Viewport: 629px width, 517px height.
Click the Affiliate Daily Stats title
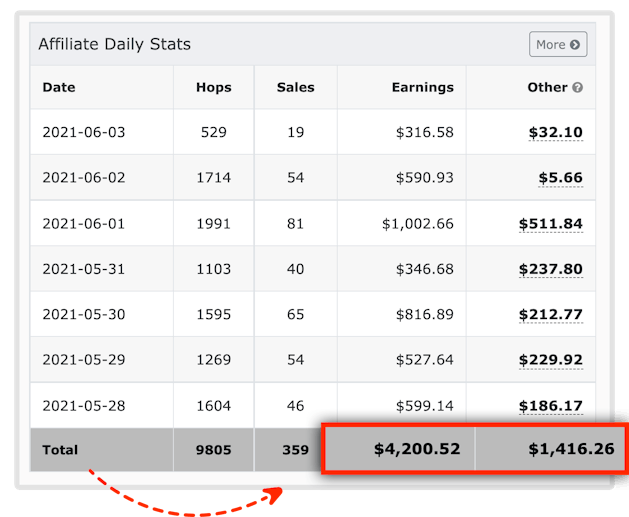click(x=114, y=44)
